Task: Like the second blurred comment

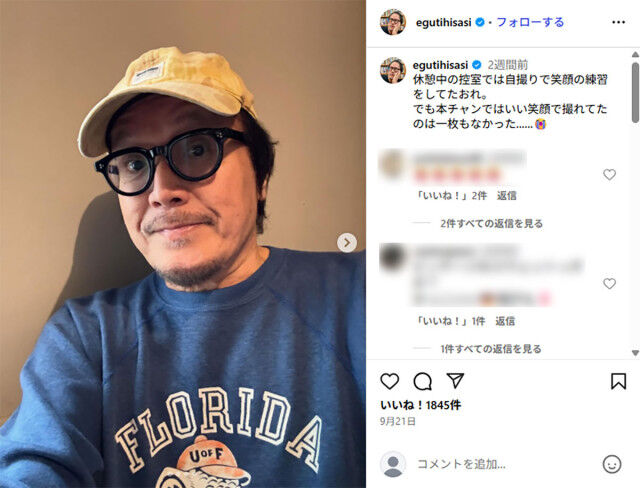Action: pyautogui.click(x=609, y=283)
